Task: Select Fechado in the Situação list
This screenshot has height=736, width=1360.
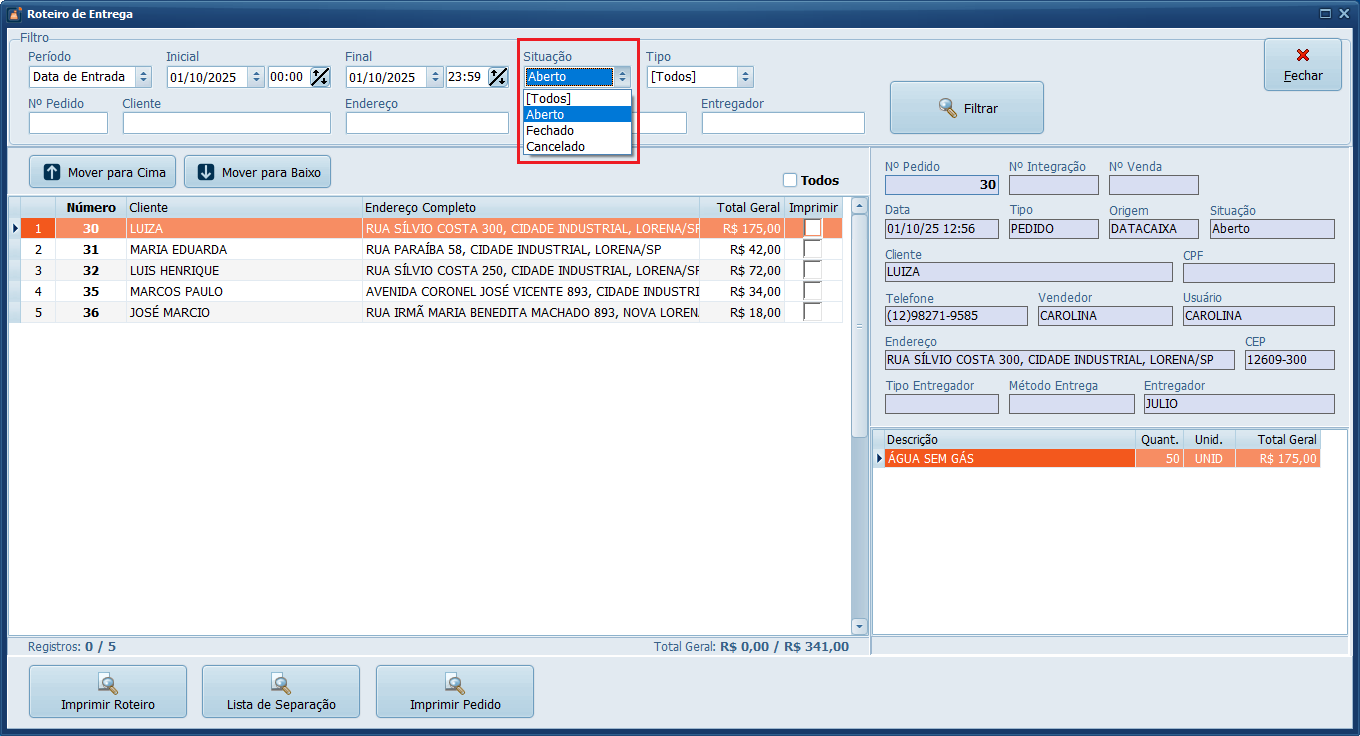Action: point(550,130)
